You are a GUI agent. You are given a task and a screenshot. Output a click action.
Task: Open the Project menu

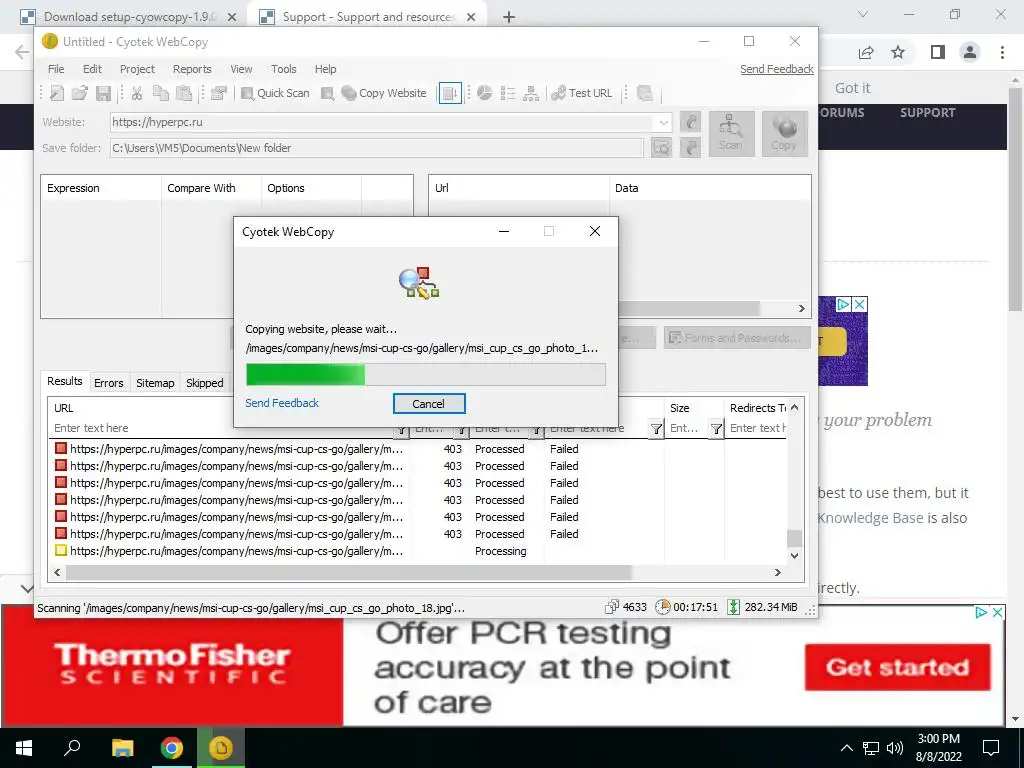[137, 69]
